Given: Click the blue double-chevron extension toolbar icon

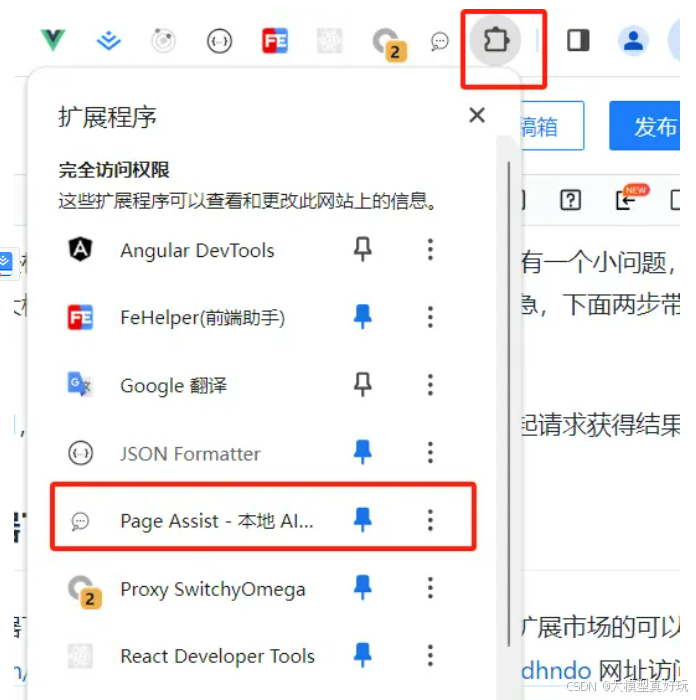Looking at the screenshot, I should pyautogui.click(x=108, y=41).
